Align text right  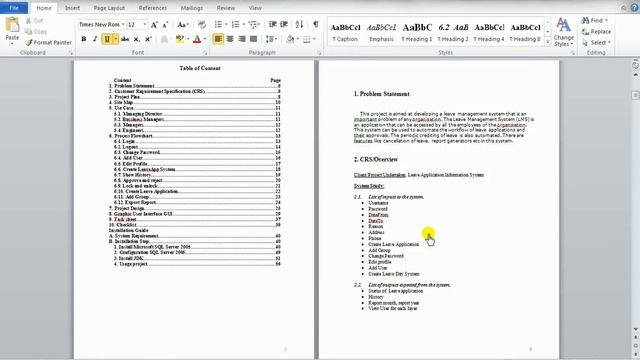tap(242, 39)
